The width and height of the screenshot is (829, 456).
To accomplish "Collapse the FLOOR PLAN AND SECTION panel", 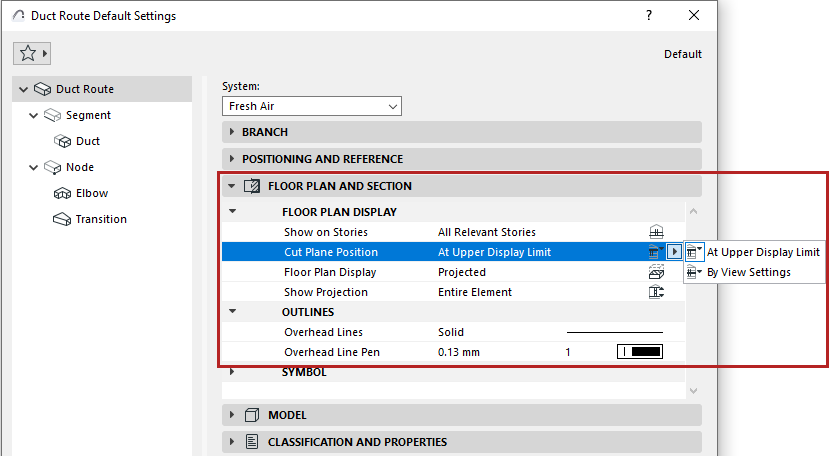I will tap(232, 186).
